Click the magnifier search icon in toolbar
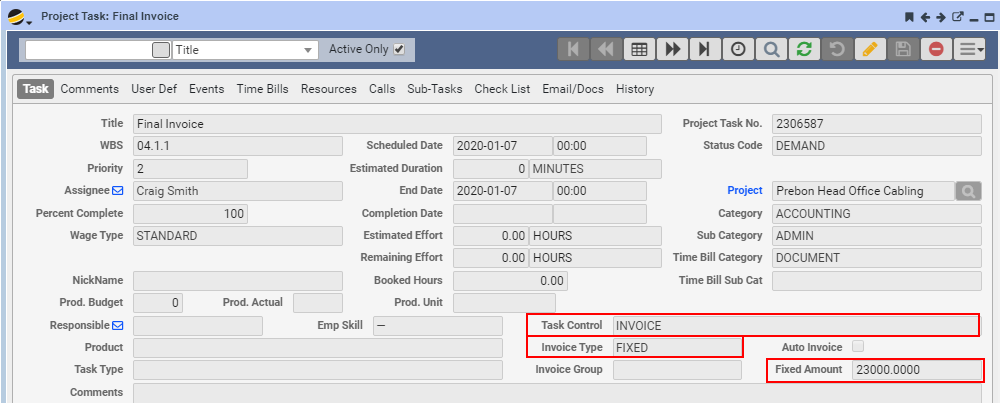This screenshot has height=403, width=1000. [771, 49]
